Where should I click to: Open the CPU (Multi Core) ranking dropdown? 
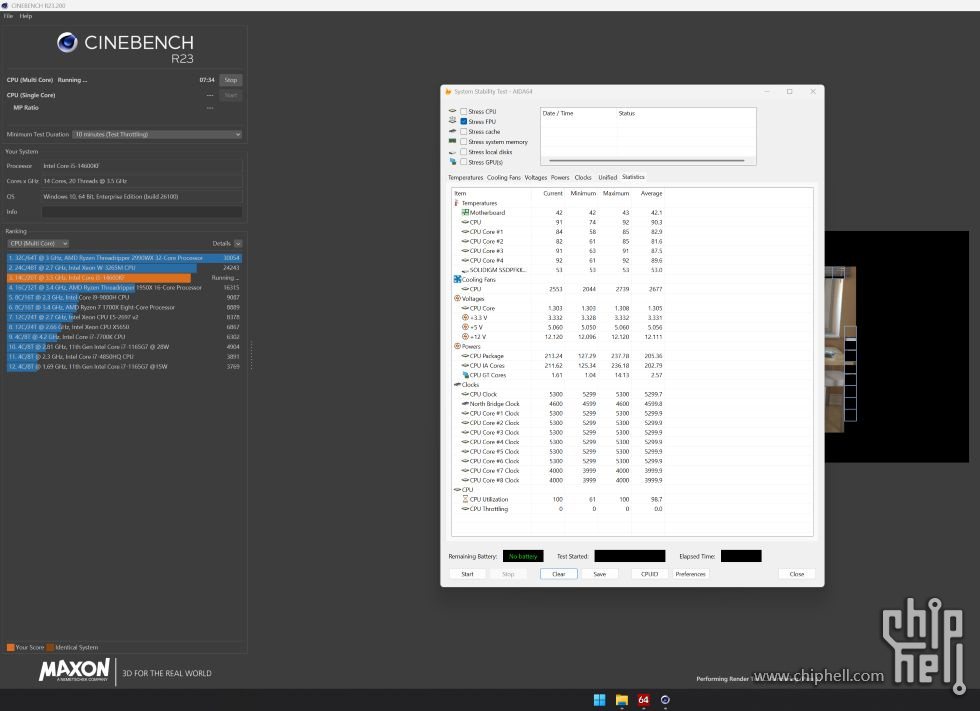pos(38,243)
